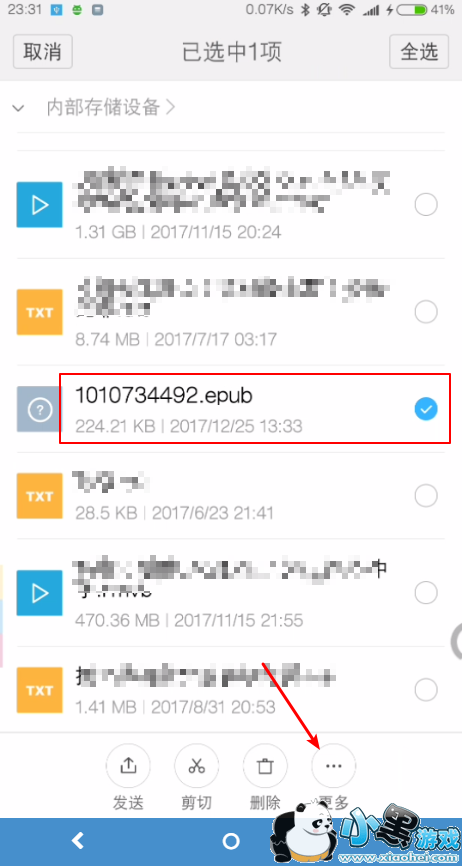Select the 28.5 KB TXT file checkbox

click(426, 496)
